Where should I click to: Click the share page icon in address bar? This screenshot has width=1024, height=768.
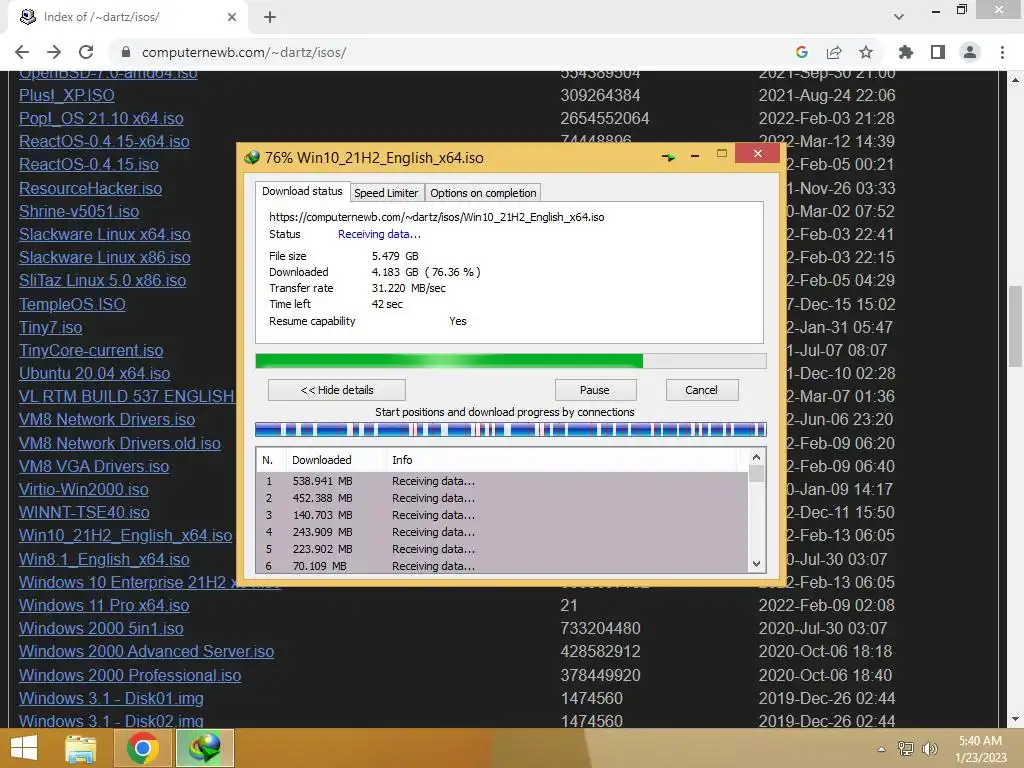click(834, 52)
